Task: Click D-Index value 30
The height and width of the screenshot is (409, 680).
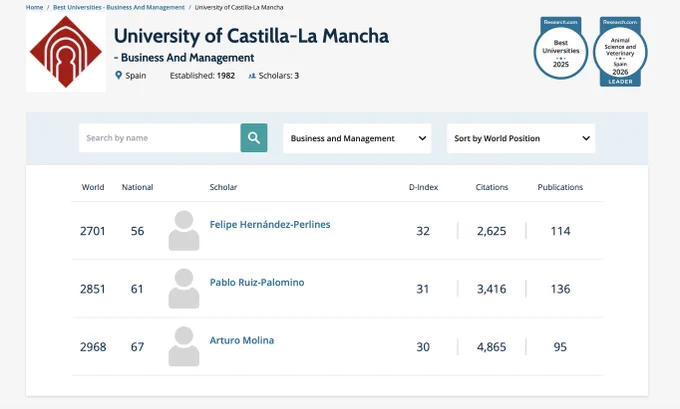Action: point(423,347)
